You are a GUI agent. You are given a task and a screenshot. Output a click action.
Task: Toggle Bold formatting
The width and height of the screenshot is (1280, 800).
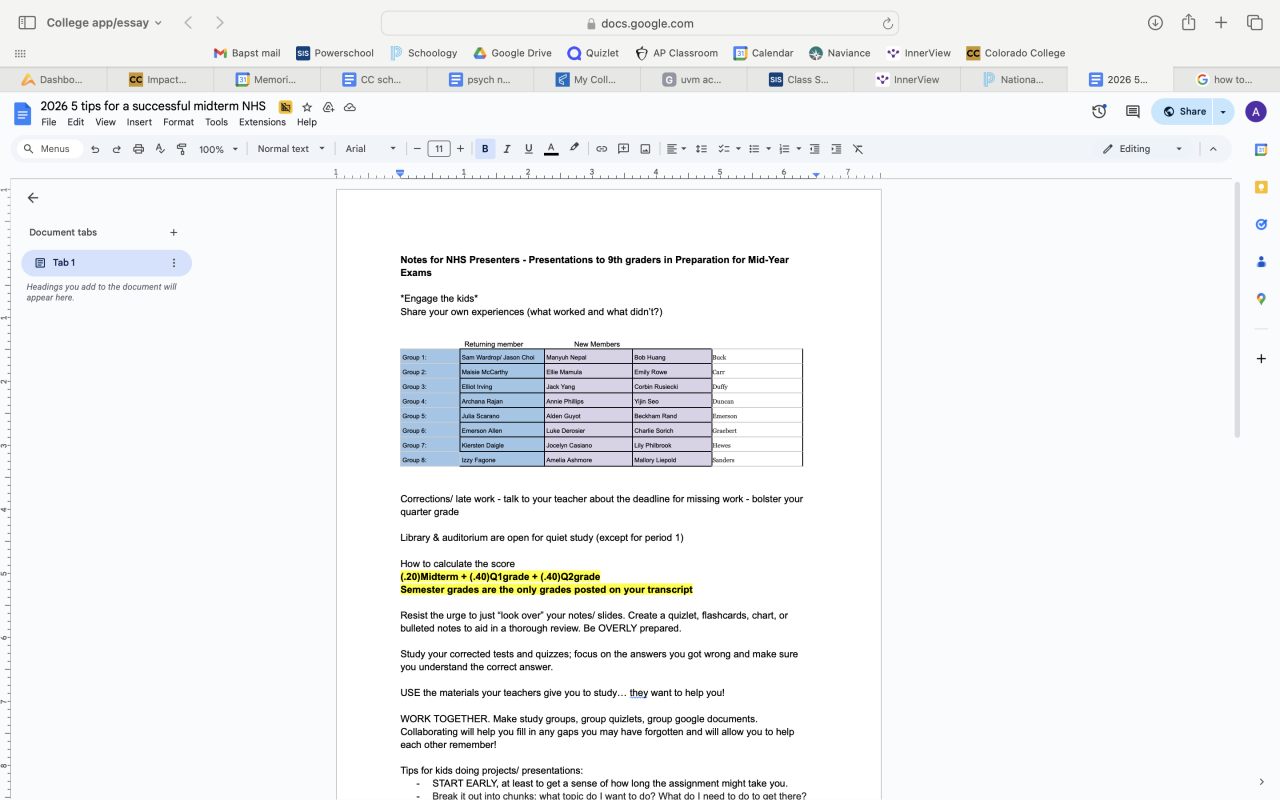coord(485,149)
